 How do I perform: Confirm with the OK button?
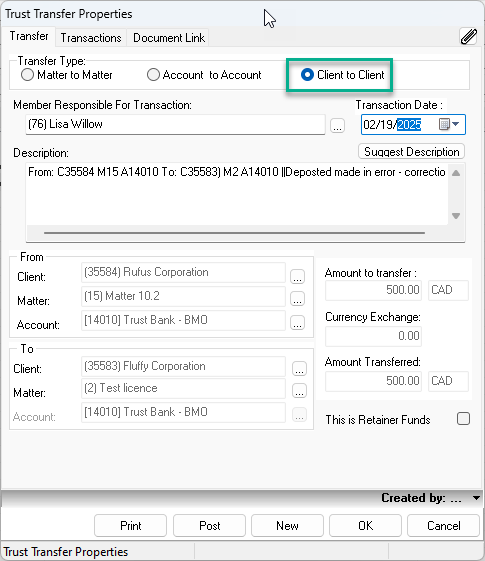click(x=365, y=526)
